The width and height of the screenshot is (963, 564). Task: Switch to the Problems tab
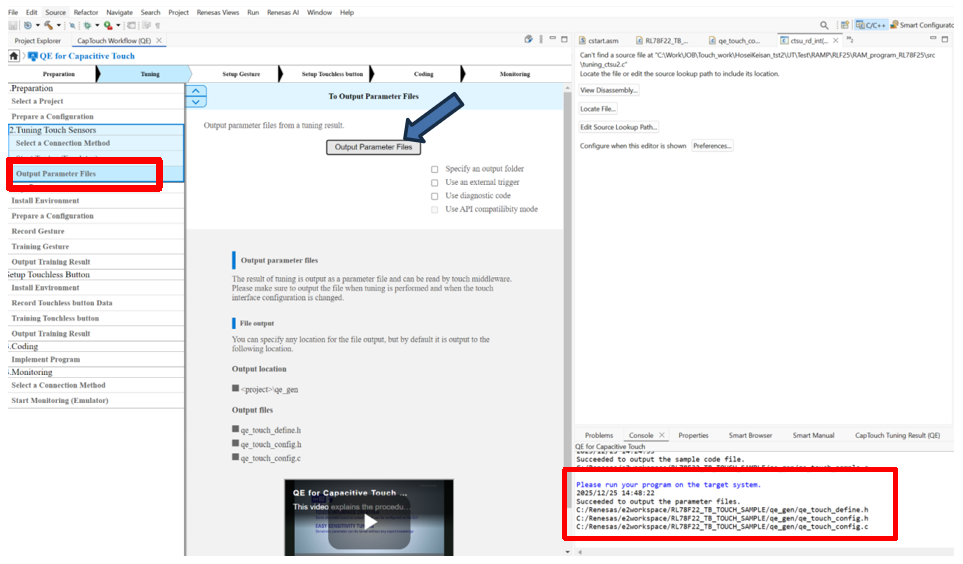click(x=599, y=435)
